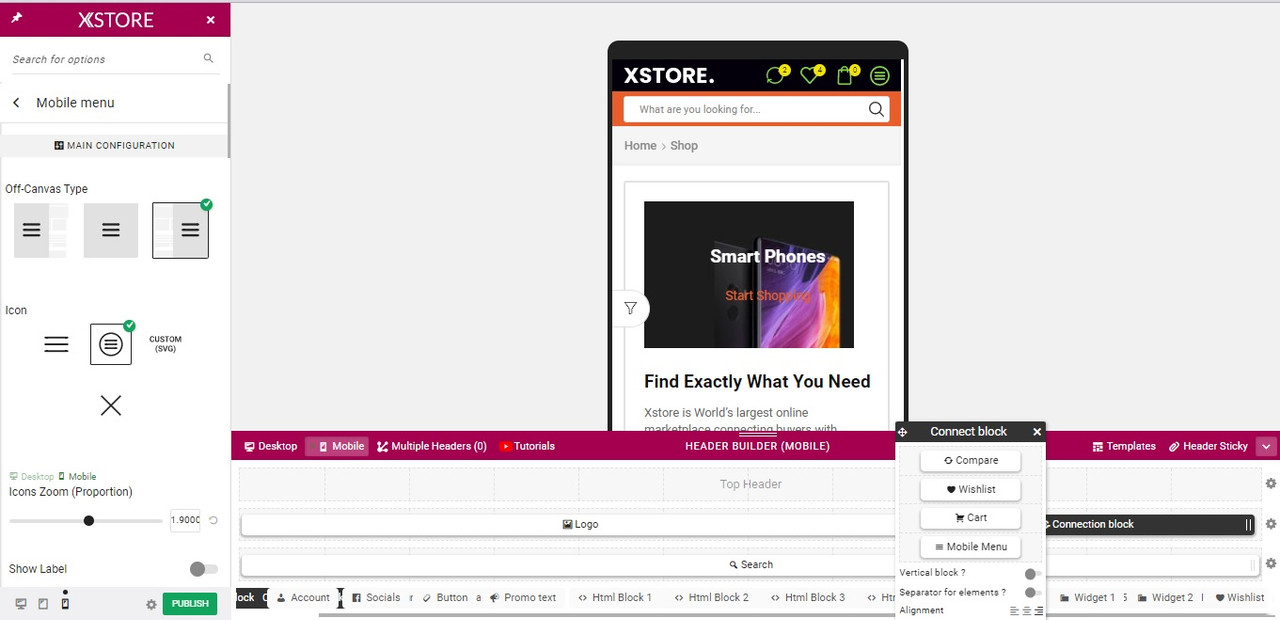Open header Templates
1280x620 pixels.
1124,446
